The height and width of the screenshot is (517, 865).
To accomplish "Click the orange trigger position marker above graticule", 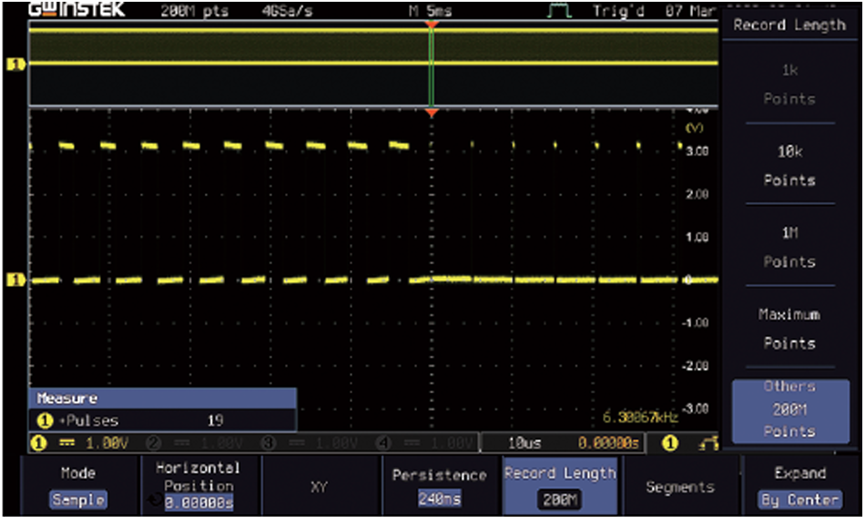I will [431, 114].
